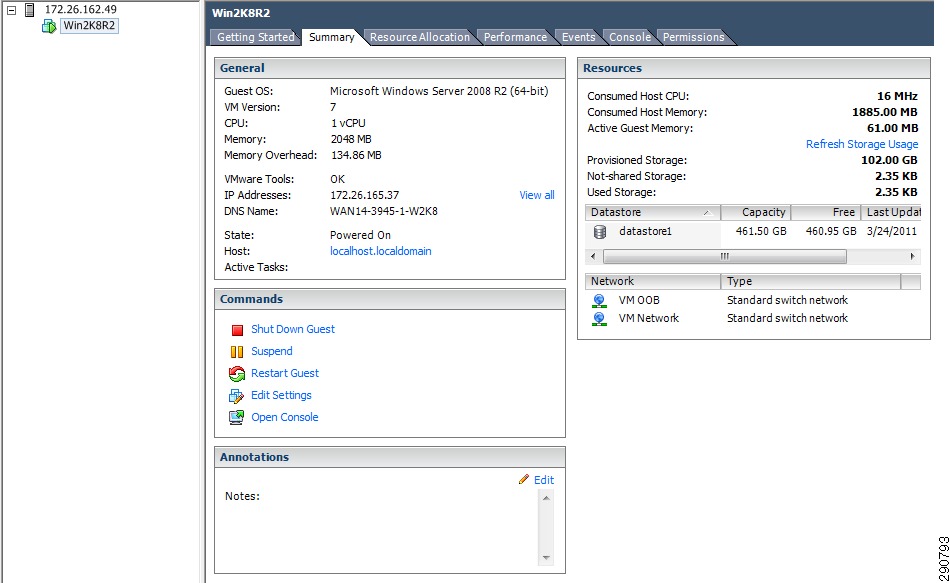This screenshot has height=583, width=950.
Task: Click the host server icon beside 172.26.162.49
Action: pos(30,10)
